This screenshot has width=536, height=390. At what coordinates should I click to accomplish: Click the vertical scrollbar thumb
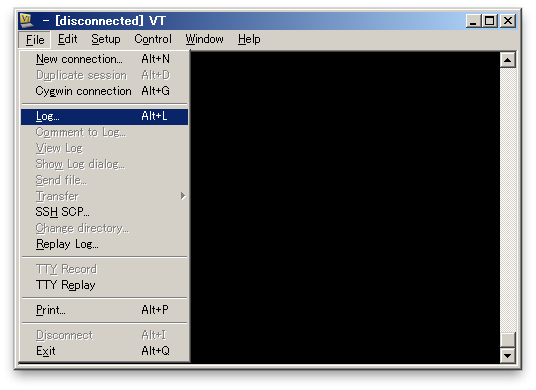(508, 340)
